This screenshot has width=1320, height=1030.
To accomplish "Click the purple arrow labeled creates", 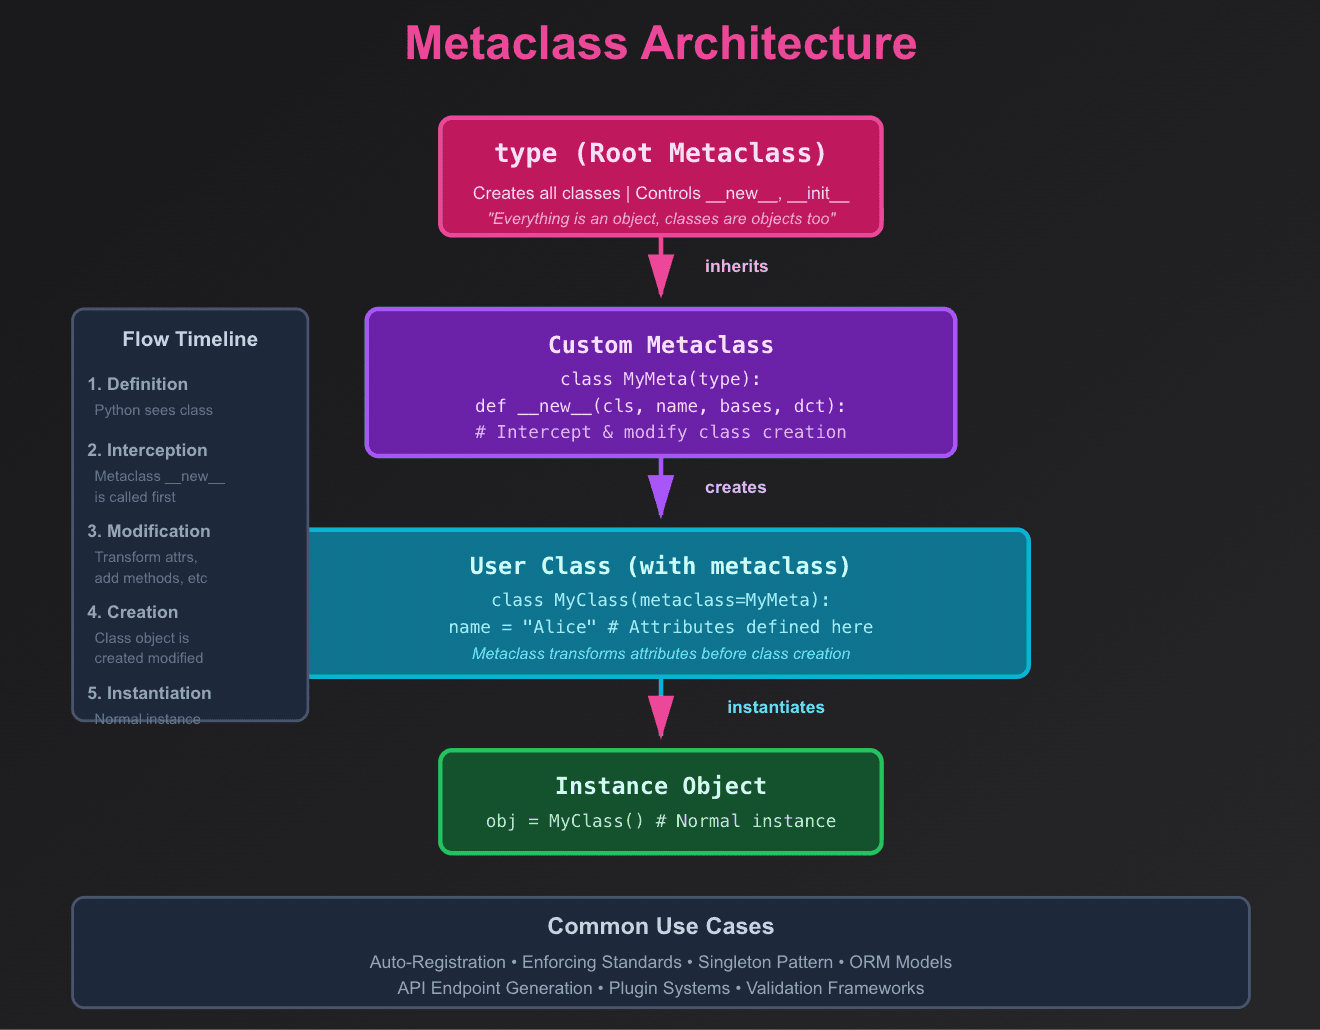I will [x=661, y=490].
